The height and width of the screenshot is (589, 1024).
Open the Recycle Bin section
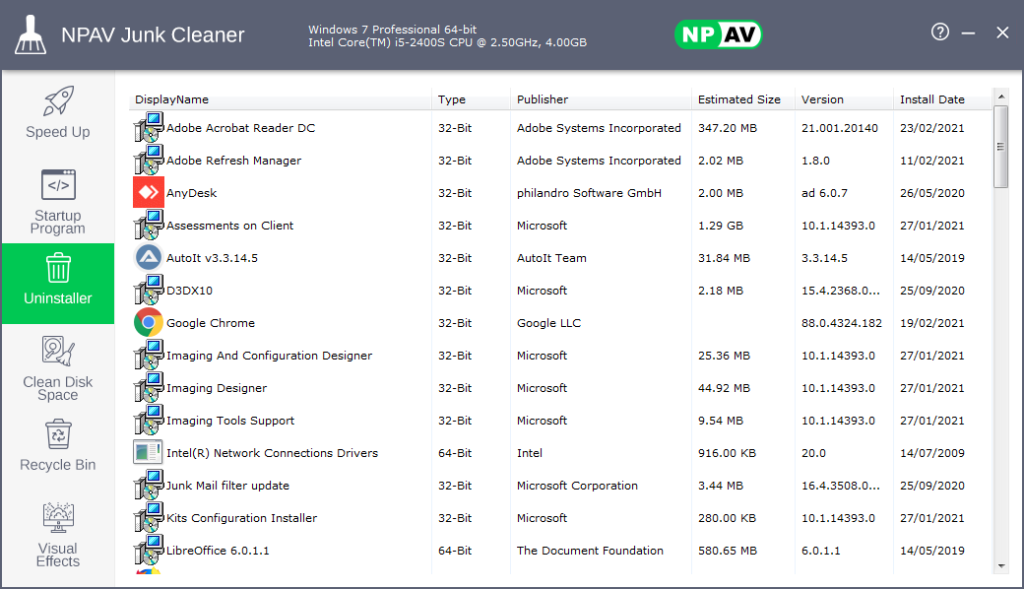[58, 435]
